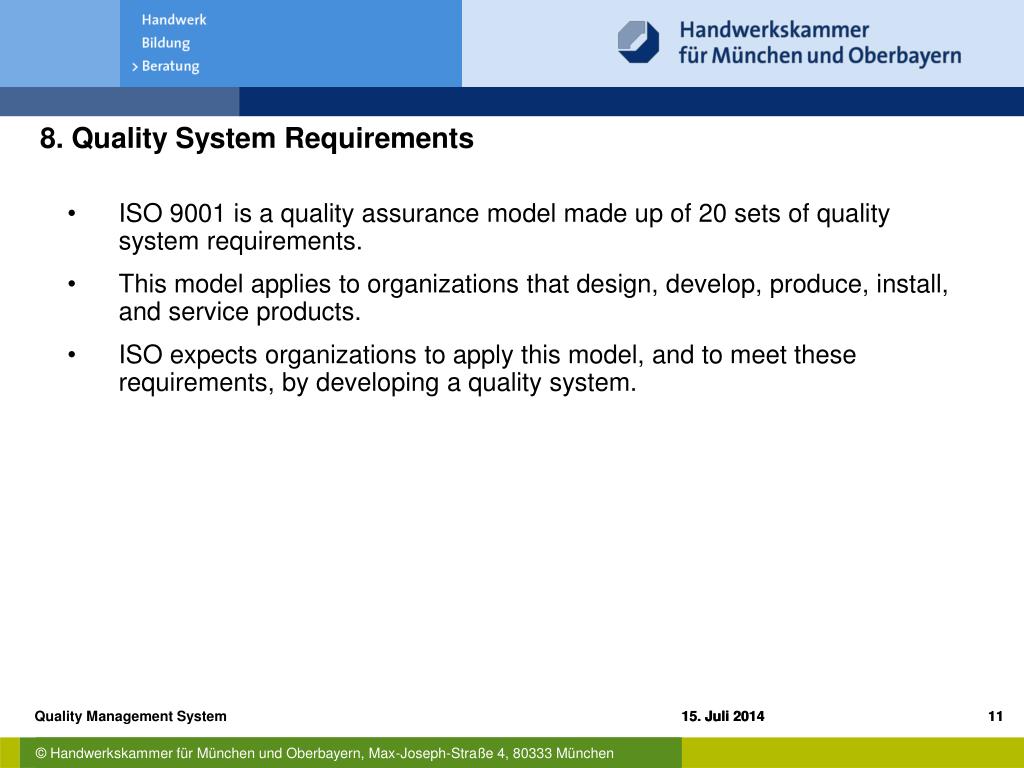Click the arrow chevron before Beratung
The image size is (1024, 768).
pyautogui.click(x=135, y=67)
